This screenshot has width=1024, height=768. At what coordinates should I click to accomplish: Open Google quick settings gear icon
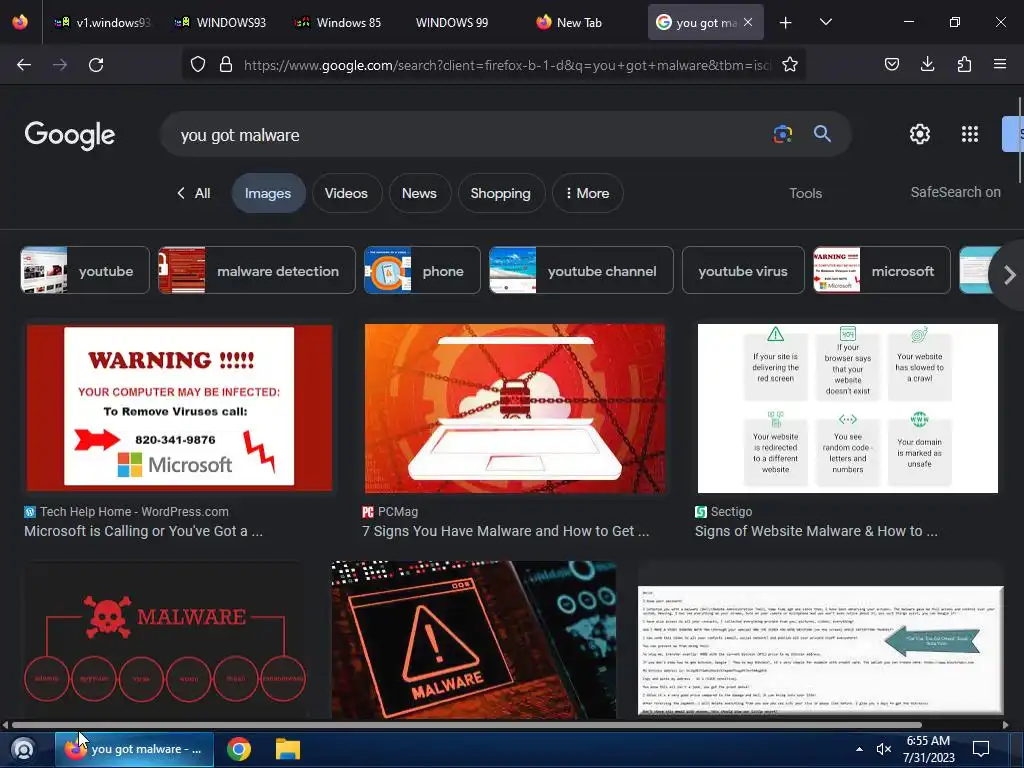click(920, 134)
